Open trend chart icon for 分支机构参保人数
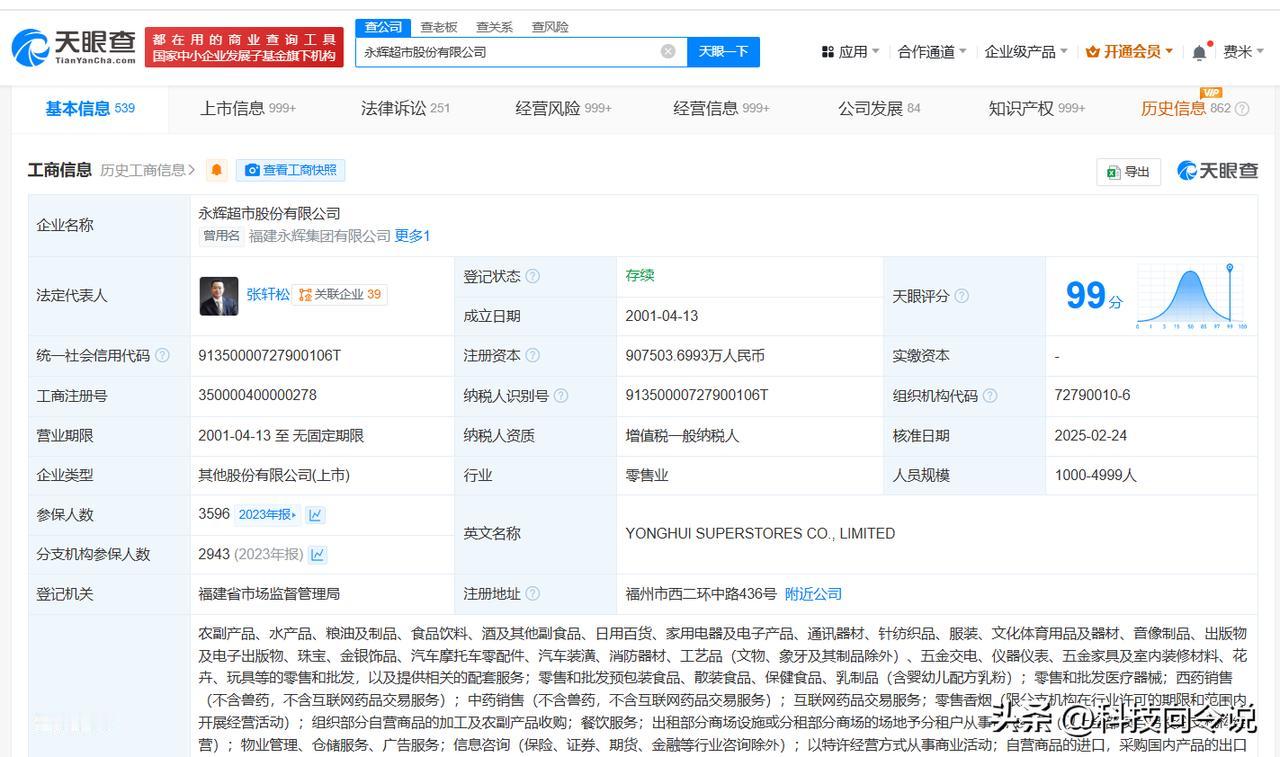Viewport: 1280px width, 757px height. click(318, 554)
